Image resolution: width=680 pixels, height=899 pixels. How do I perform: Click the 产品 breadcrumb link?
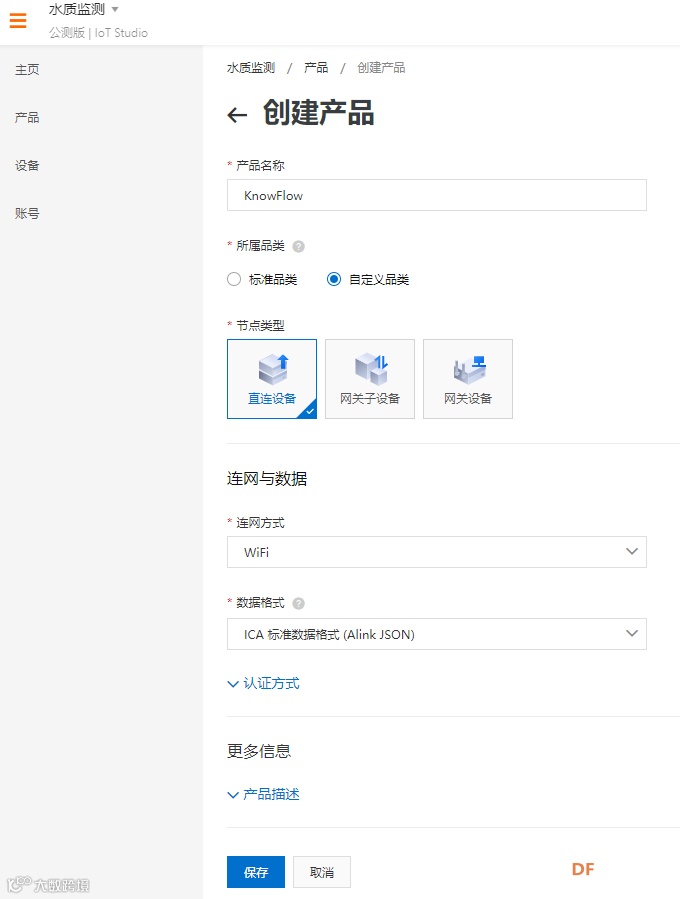coord(316,68)
